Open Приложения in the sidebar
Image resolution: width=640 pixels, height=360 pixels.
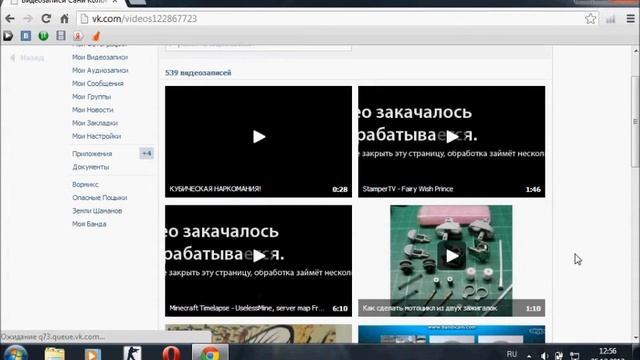[92, 154]
